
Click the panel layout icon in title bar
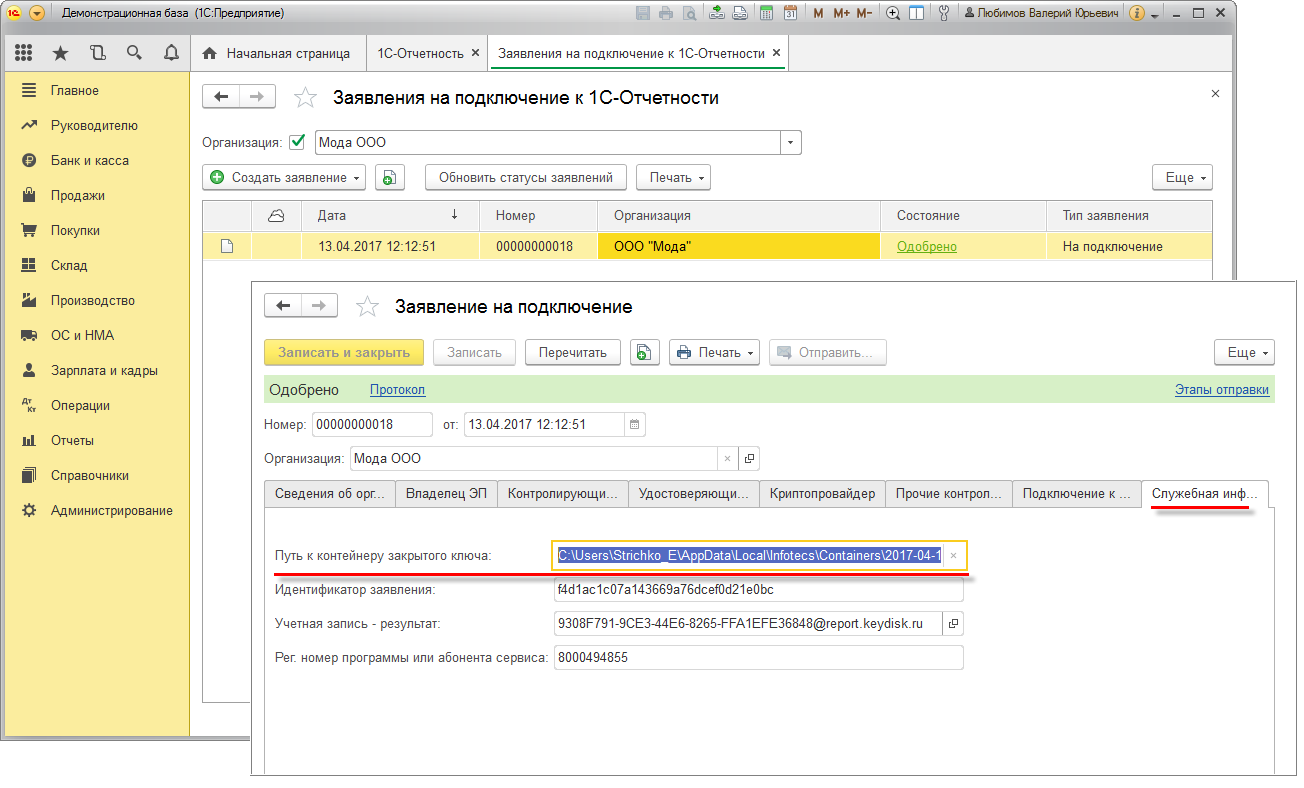tap(916, 13)
